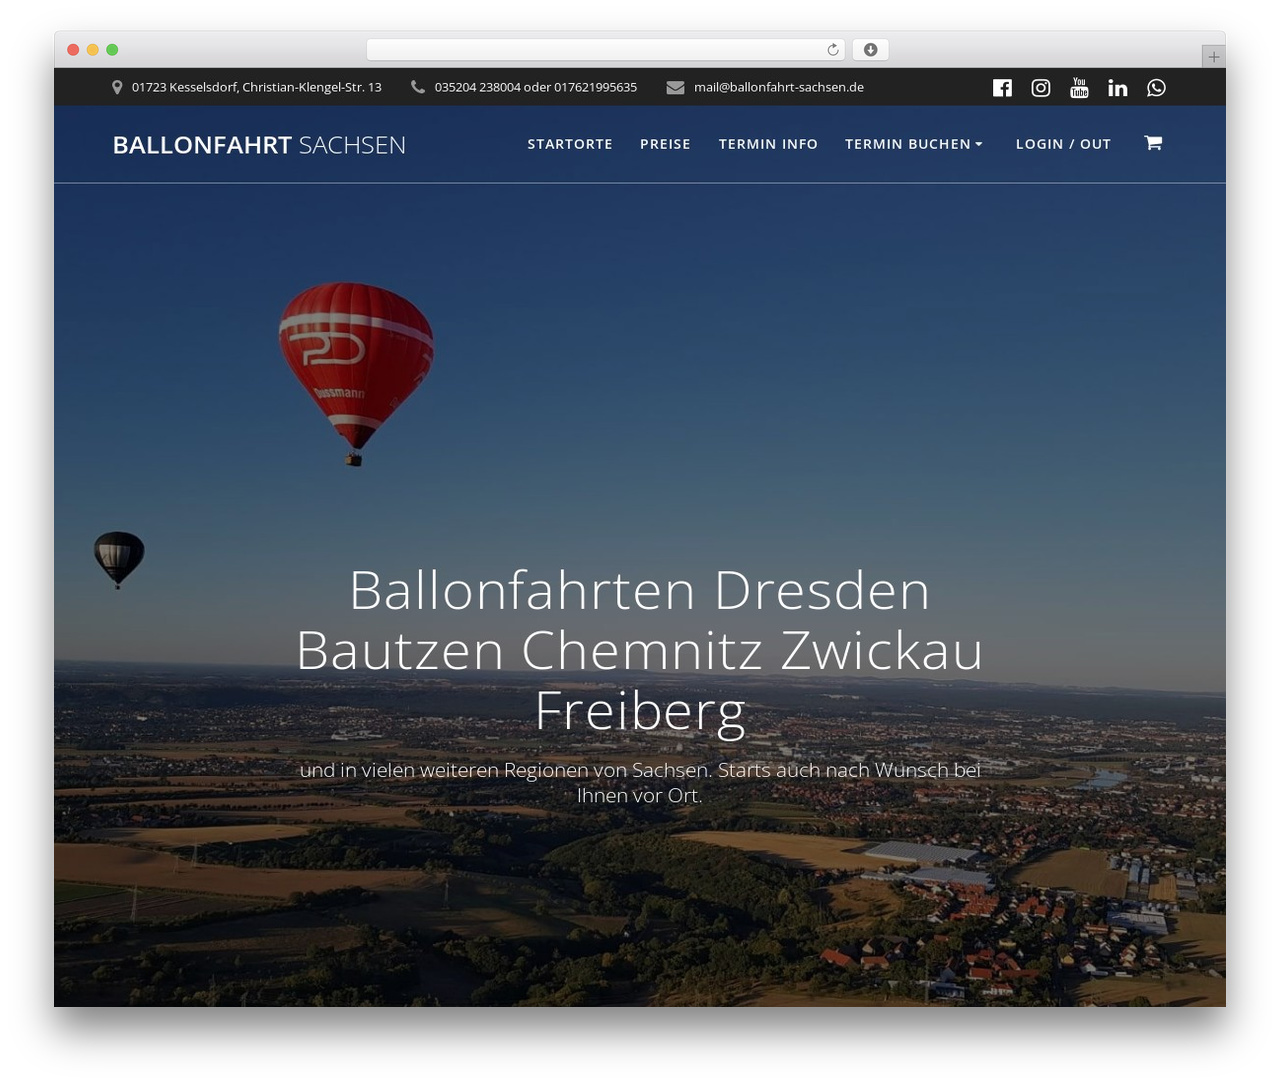Click the envelope mail icon
This screenshot has height=1084, width=1280.
[676, 87]
